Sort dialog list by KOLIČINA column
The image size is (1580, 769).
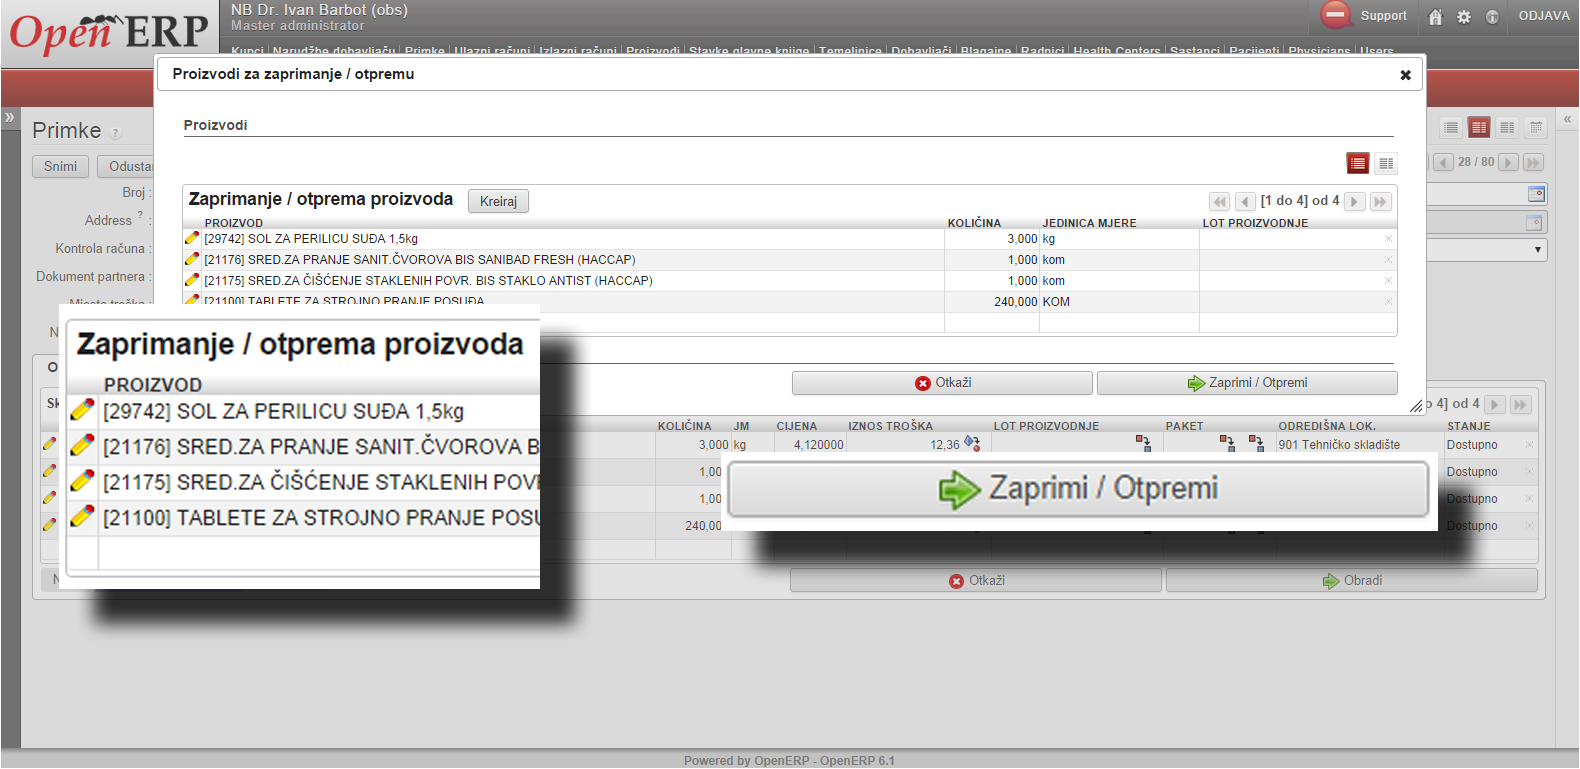click(x=974, y=224)
